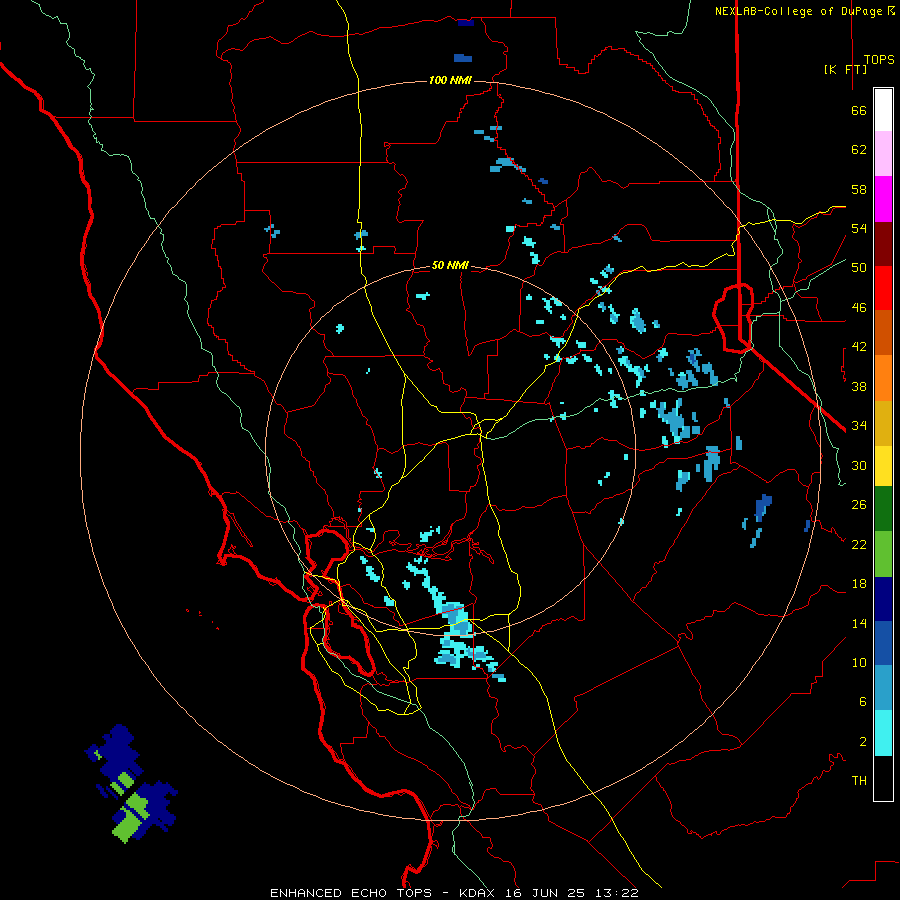This screenshot has width=900, height=900.
Task: Click the legend value 22
Action: [x=859, y=544]
